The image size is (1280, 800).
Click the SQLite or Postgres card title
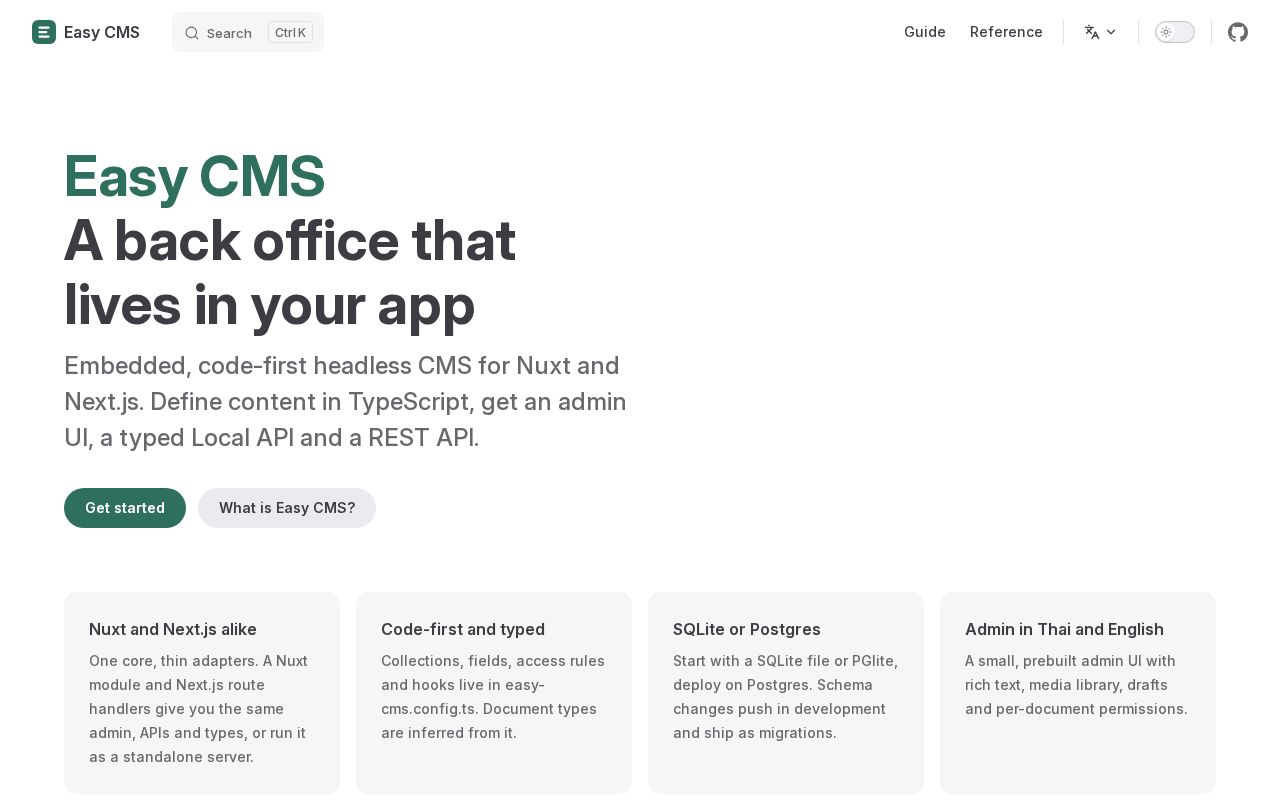pyautogui.click(x=747, y=629)
